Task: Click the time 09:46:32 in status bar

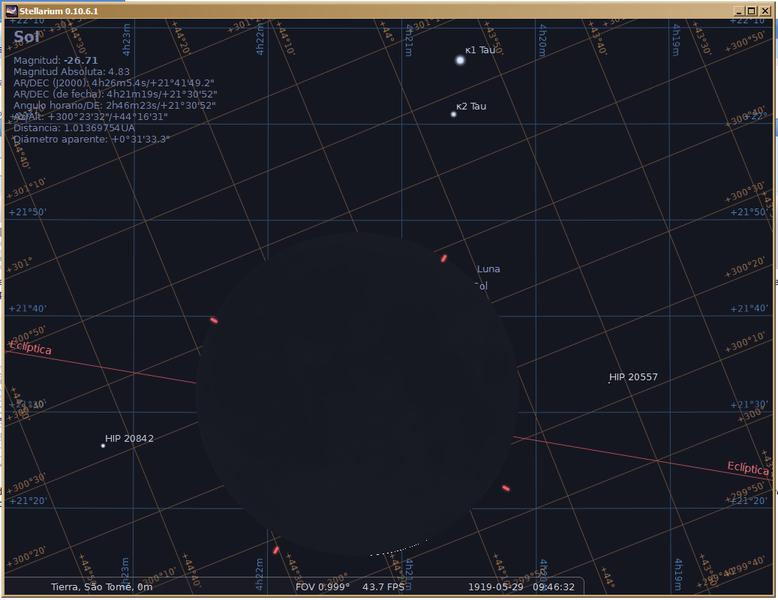Action: 553,587
